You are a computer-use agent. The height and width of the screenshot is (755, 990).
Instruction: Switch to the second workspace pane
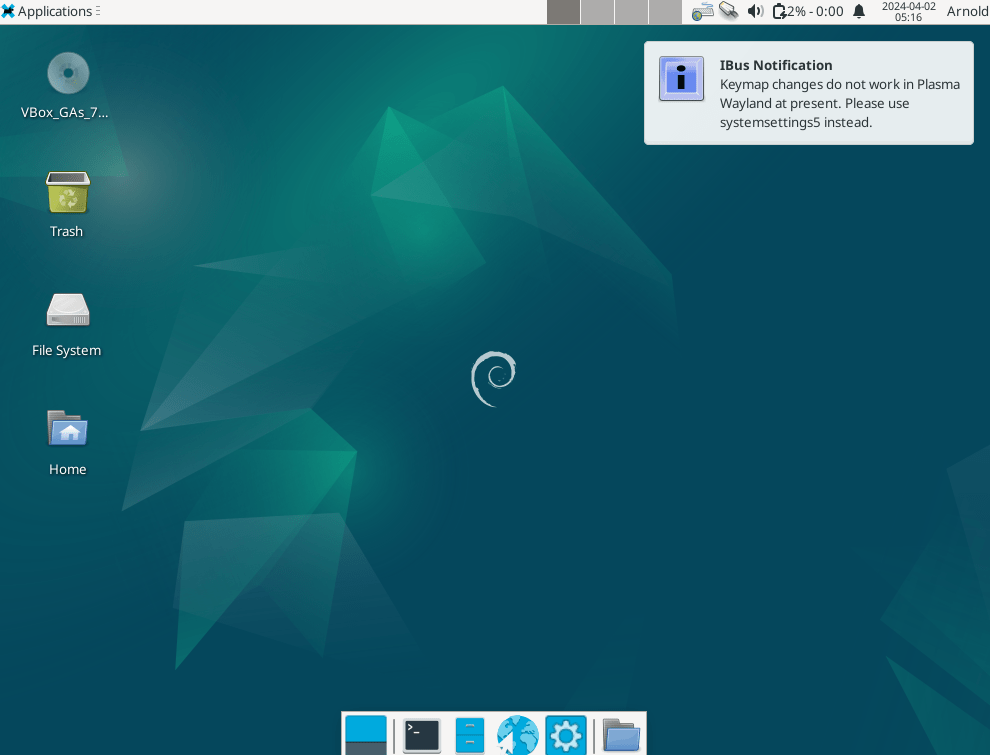[597, 11]
